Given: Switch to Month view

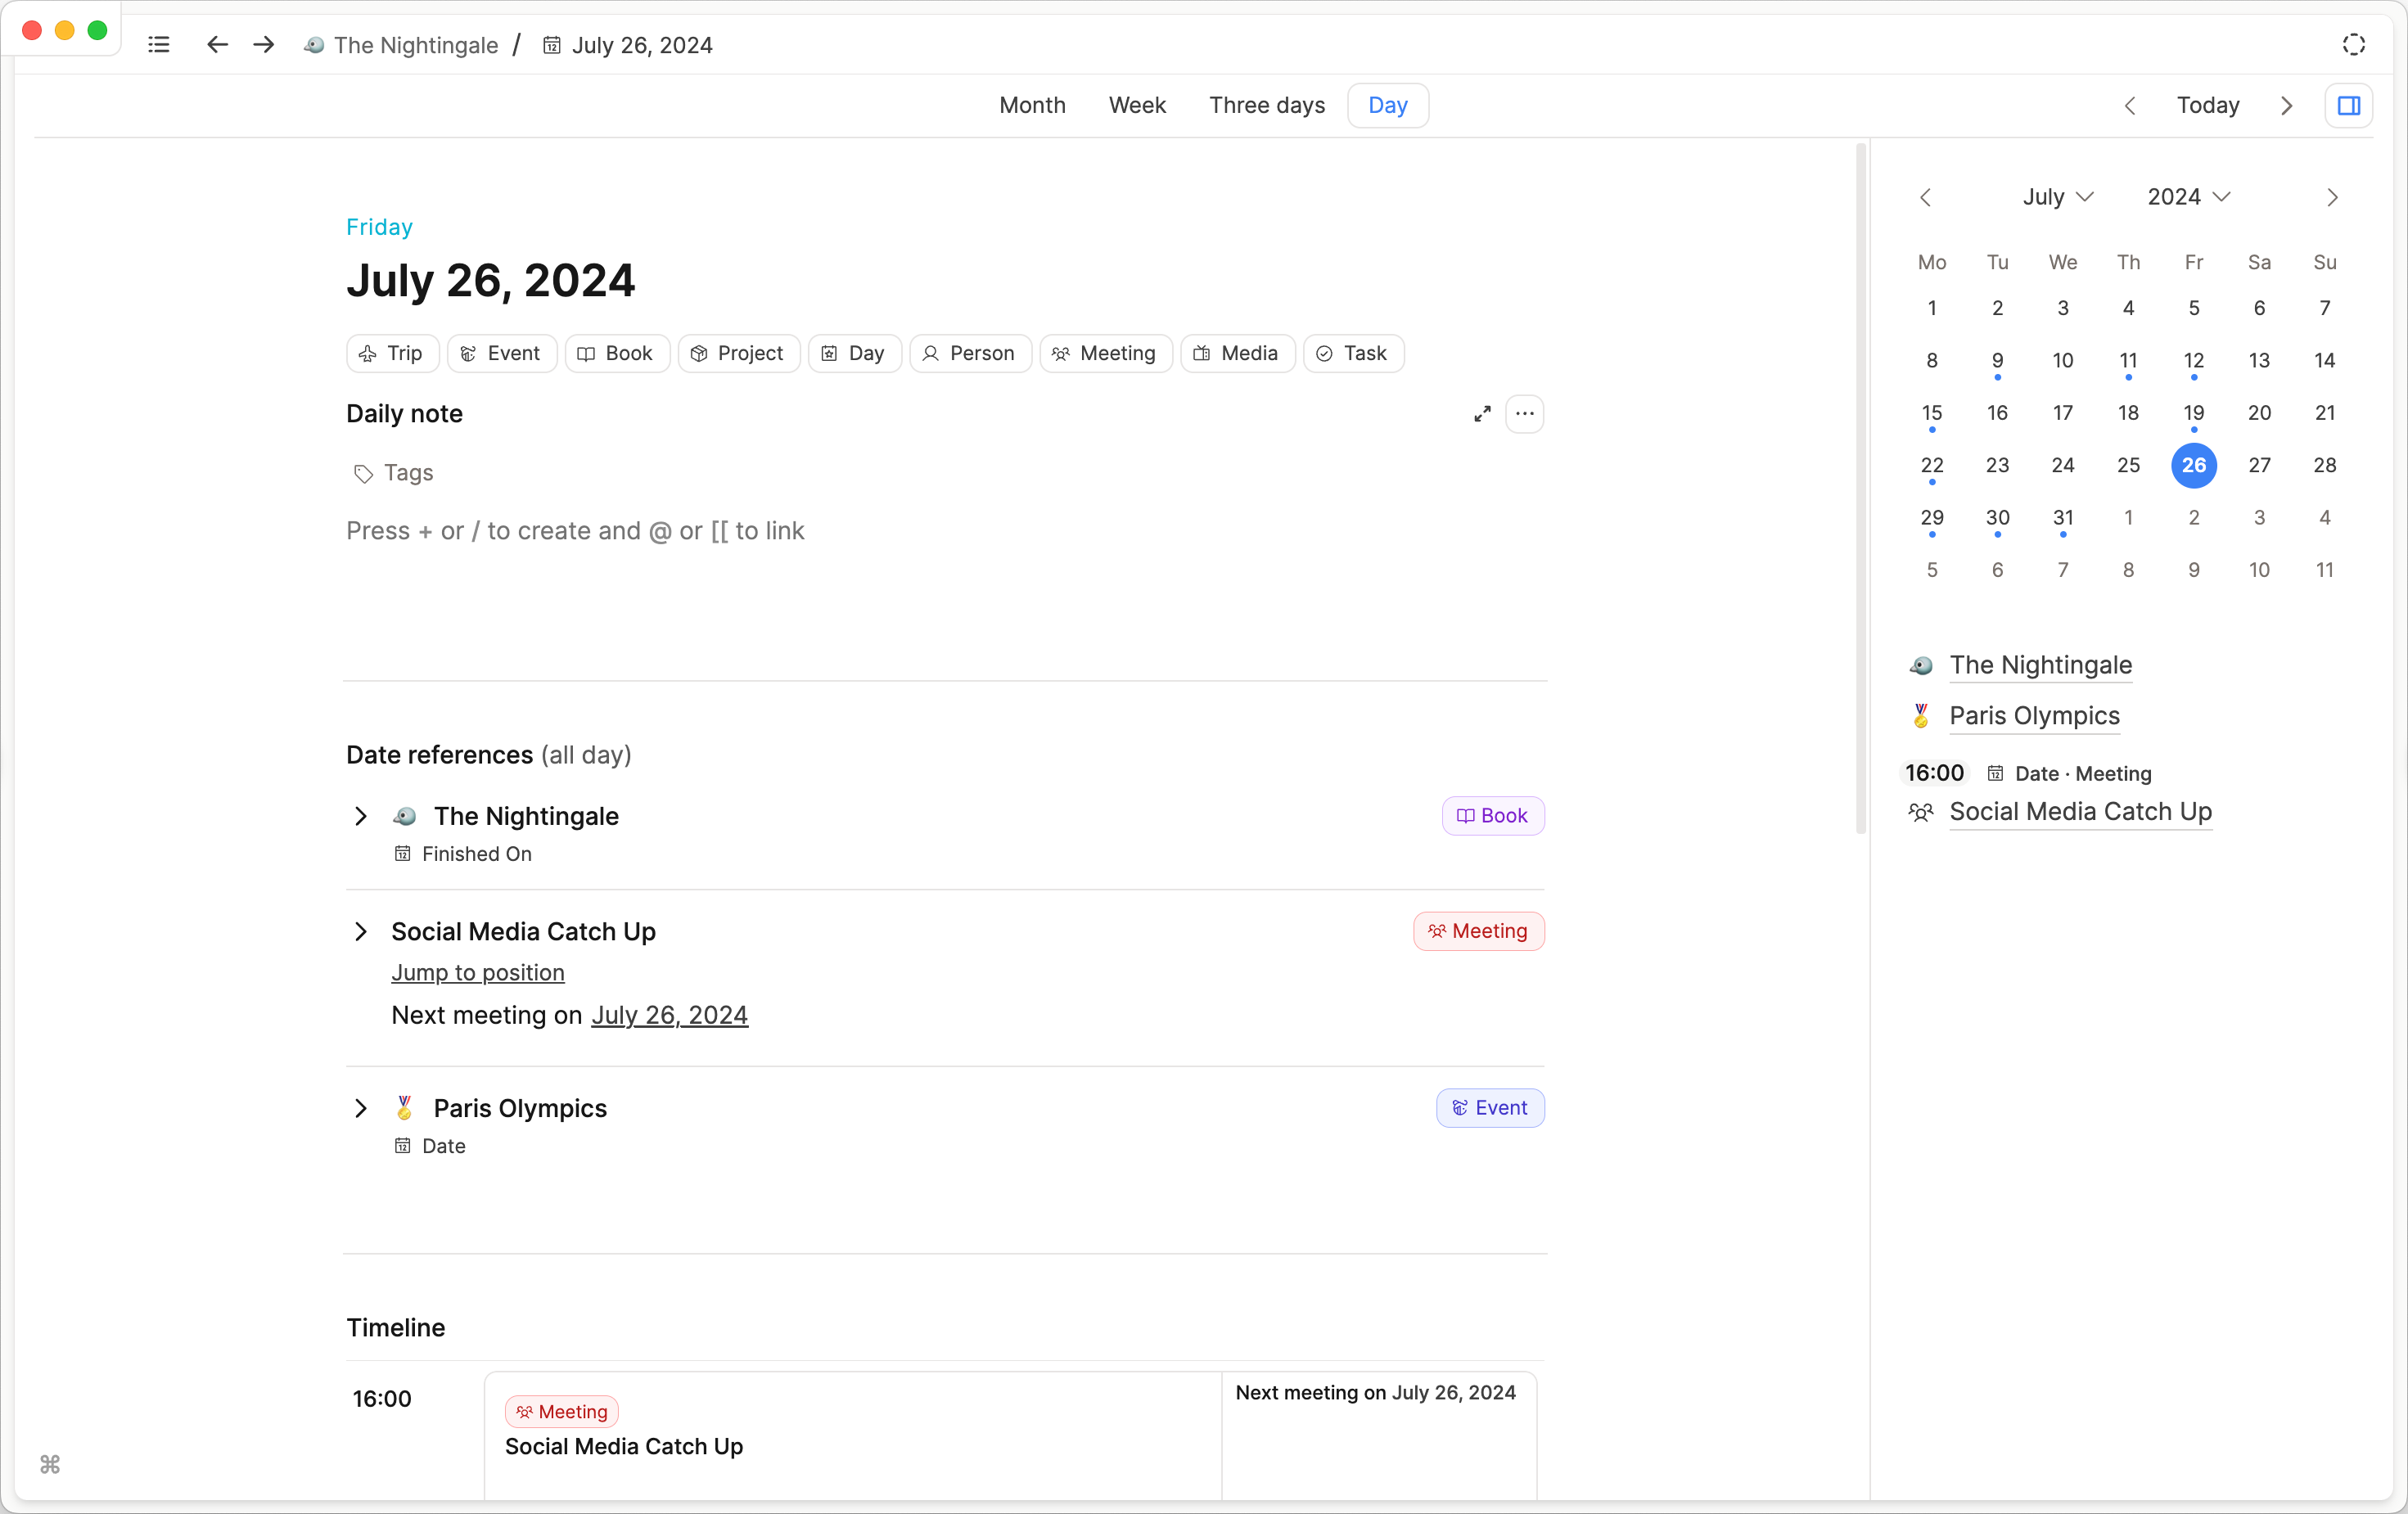Looking at the screenshot, I should tap(1032, 106).
